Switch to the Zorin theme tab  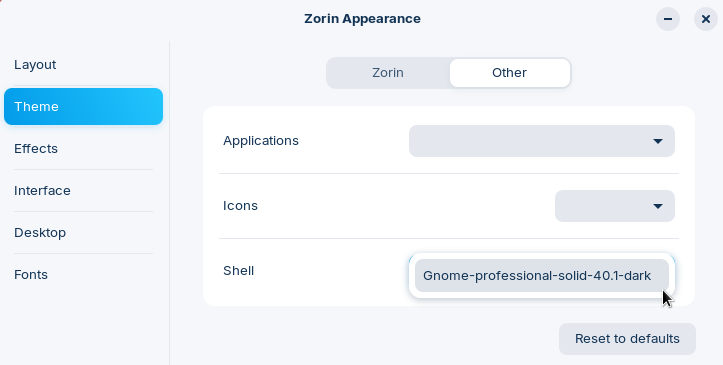pos(388,73)
